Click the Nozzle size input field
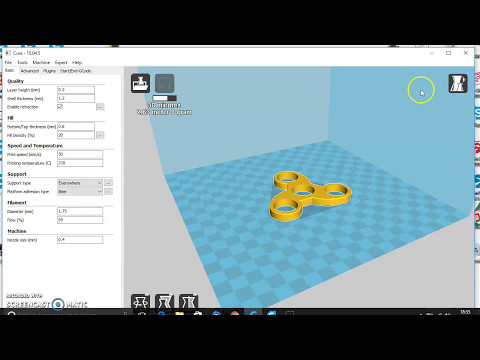This screenshot has height=360, width=480. pos(80,240)
